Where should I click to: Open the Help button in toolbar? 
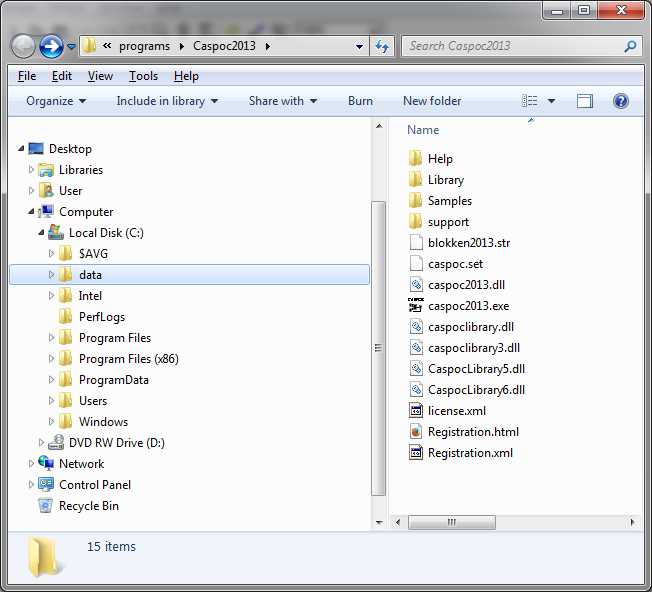coord(620,101)
